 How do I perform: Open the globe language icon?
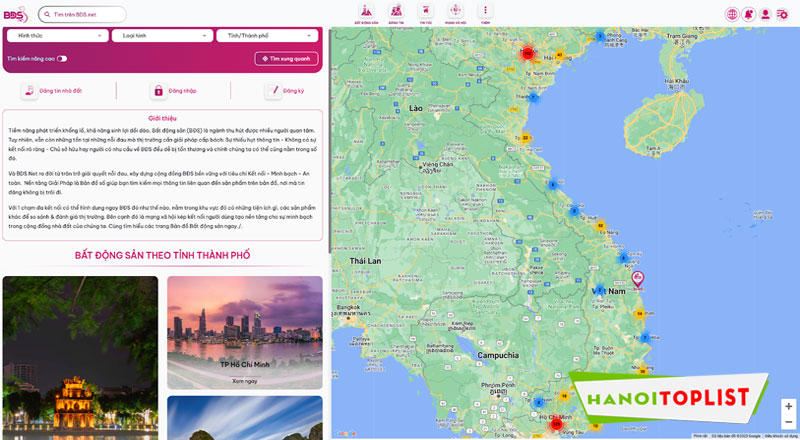(x=731, y=14)
